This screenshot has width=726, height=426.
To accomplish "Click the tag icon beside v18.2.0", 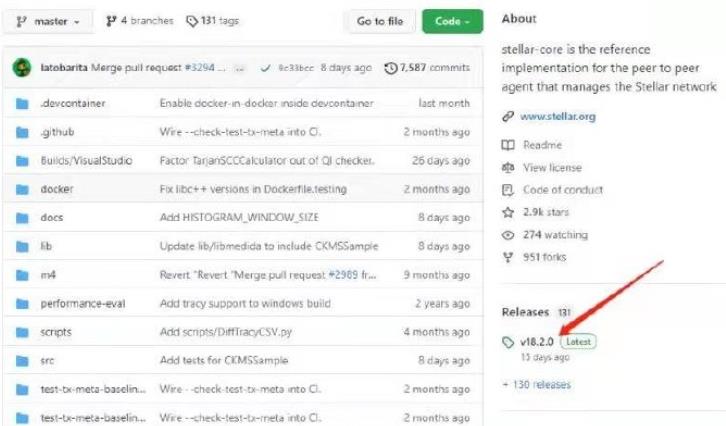I will click(508, 342).
